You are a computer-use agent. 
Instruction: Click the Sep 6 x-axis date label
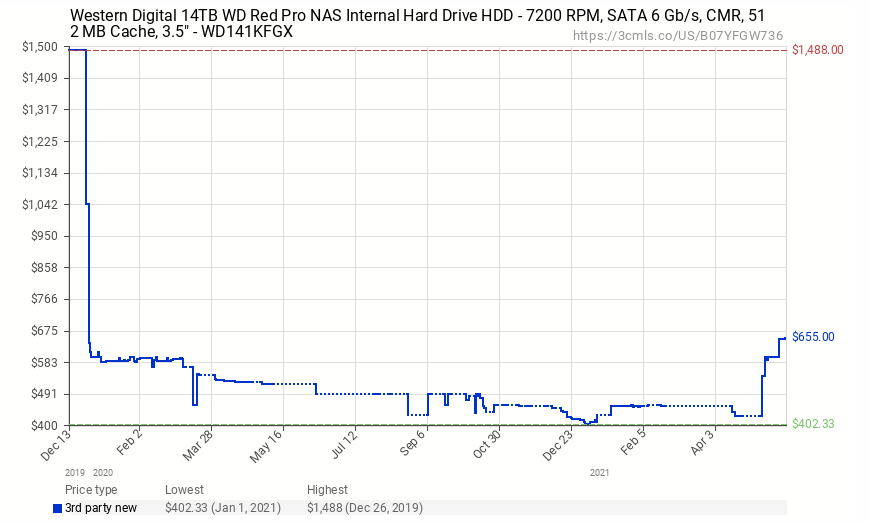(414, 442)
